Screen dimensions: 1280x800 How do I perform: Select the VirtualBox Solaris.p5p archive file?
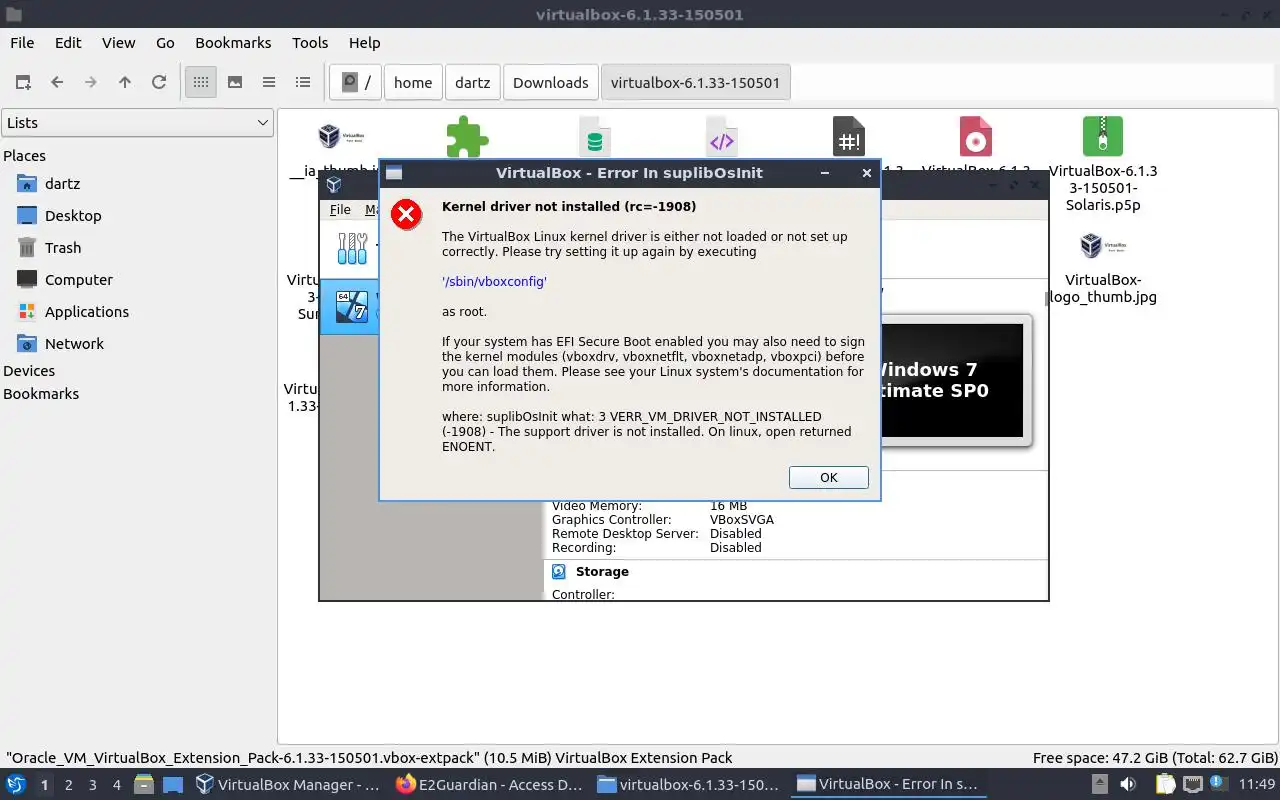[x=1103, y=163]
